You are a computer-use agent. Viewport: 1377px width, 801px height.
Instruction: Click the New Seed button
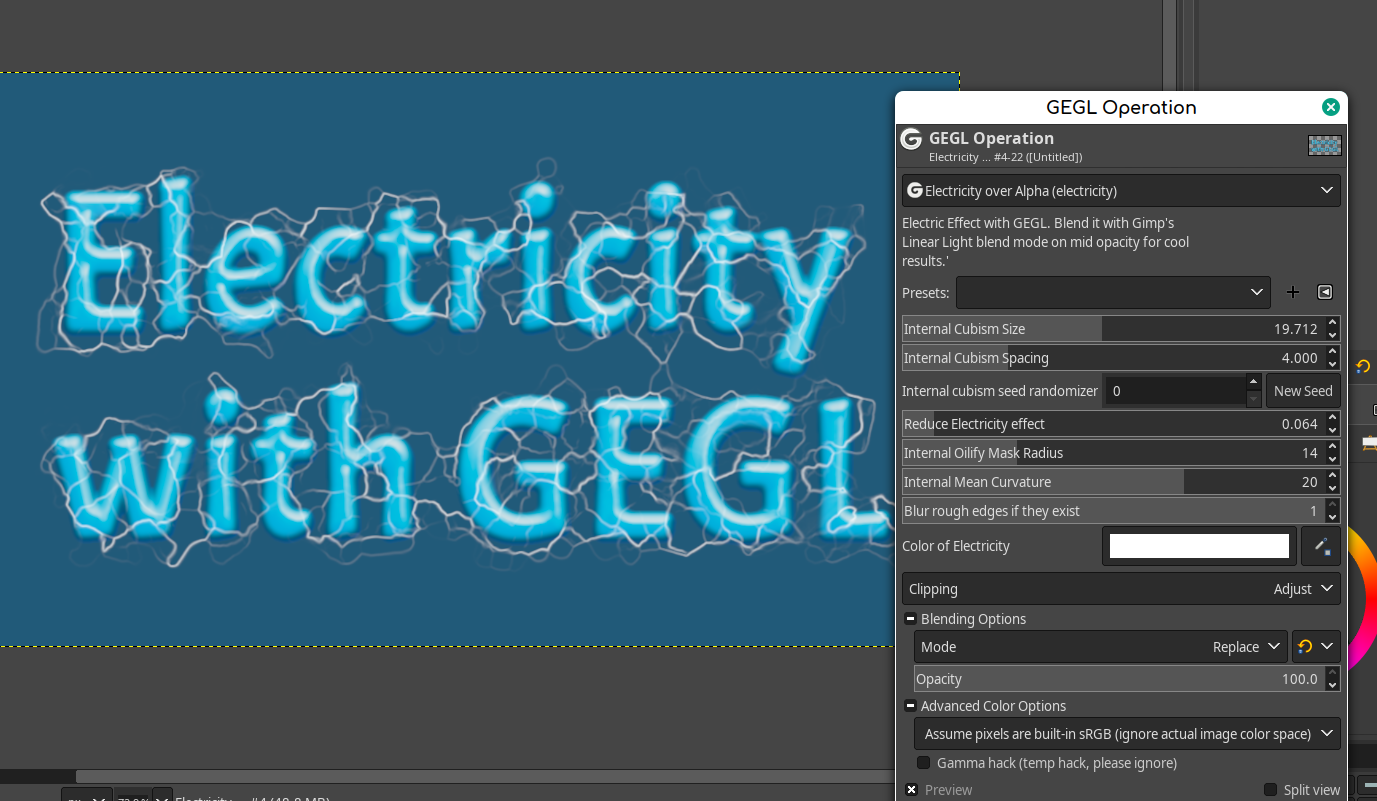[x=1303, y=391]
